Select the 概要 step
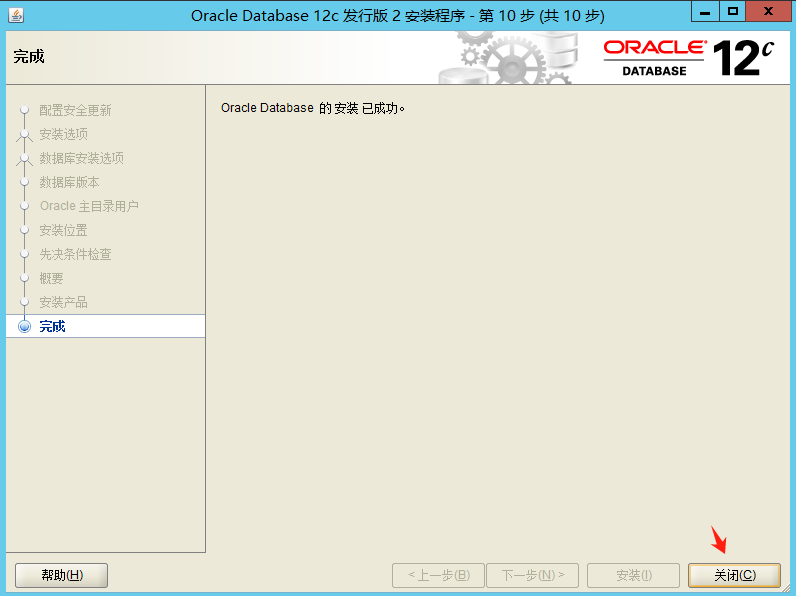The height and width of the screenshot is (596, 796). 51,278
